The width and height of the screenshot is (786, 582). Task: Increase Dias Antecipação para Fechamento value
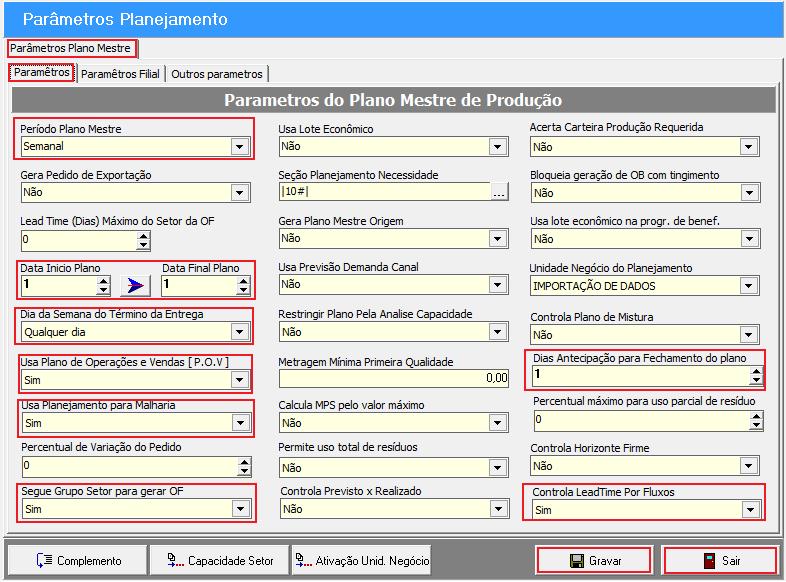click(x=756, y=371)
